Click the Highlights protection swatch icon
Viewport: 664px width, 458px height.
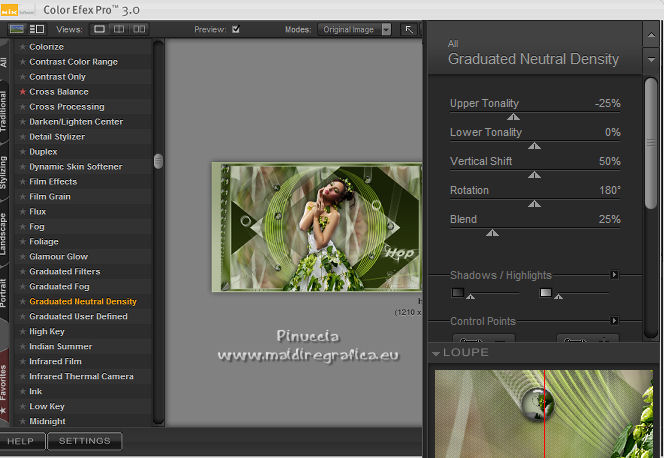pyautogui.click(x=545, y=292)
